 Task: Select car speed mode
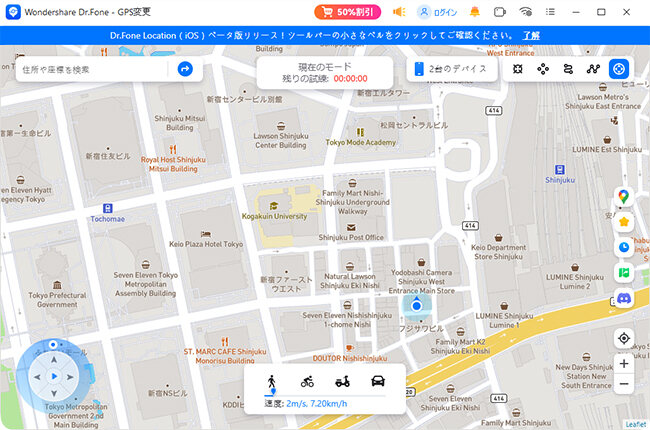[379, 382]
